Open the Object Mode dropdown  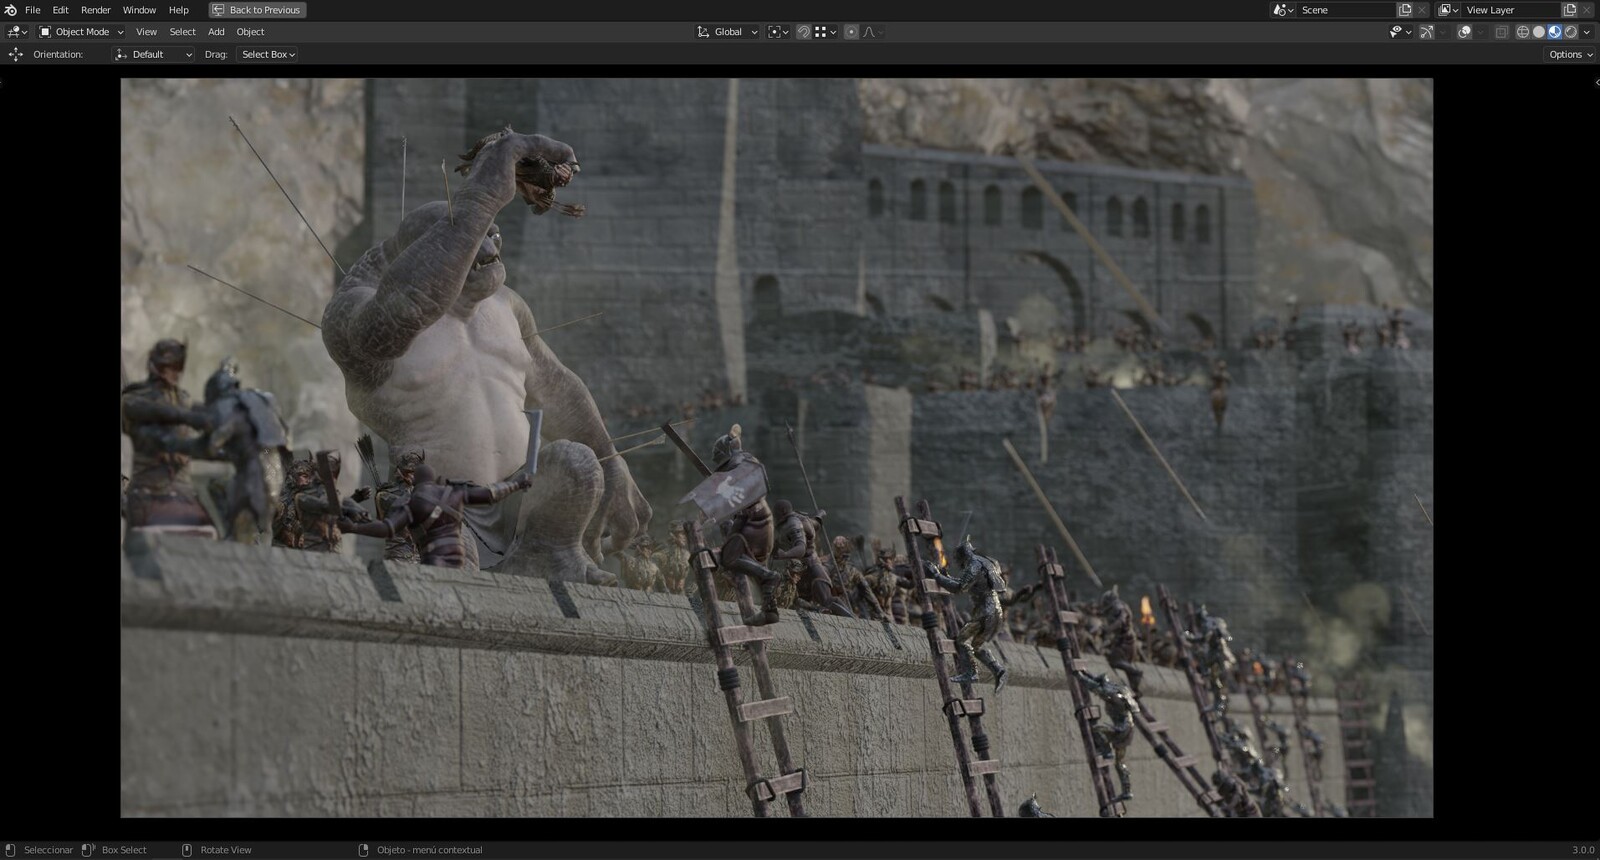coord(81,32)
